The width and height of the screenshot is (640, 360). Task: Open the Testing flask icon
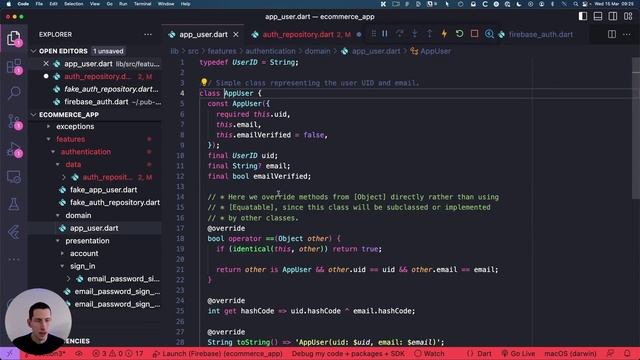pos(14,204)
